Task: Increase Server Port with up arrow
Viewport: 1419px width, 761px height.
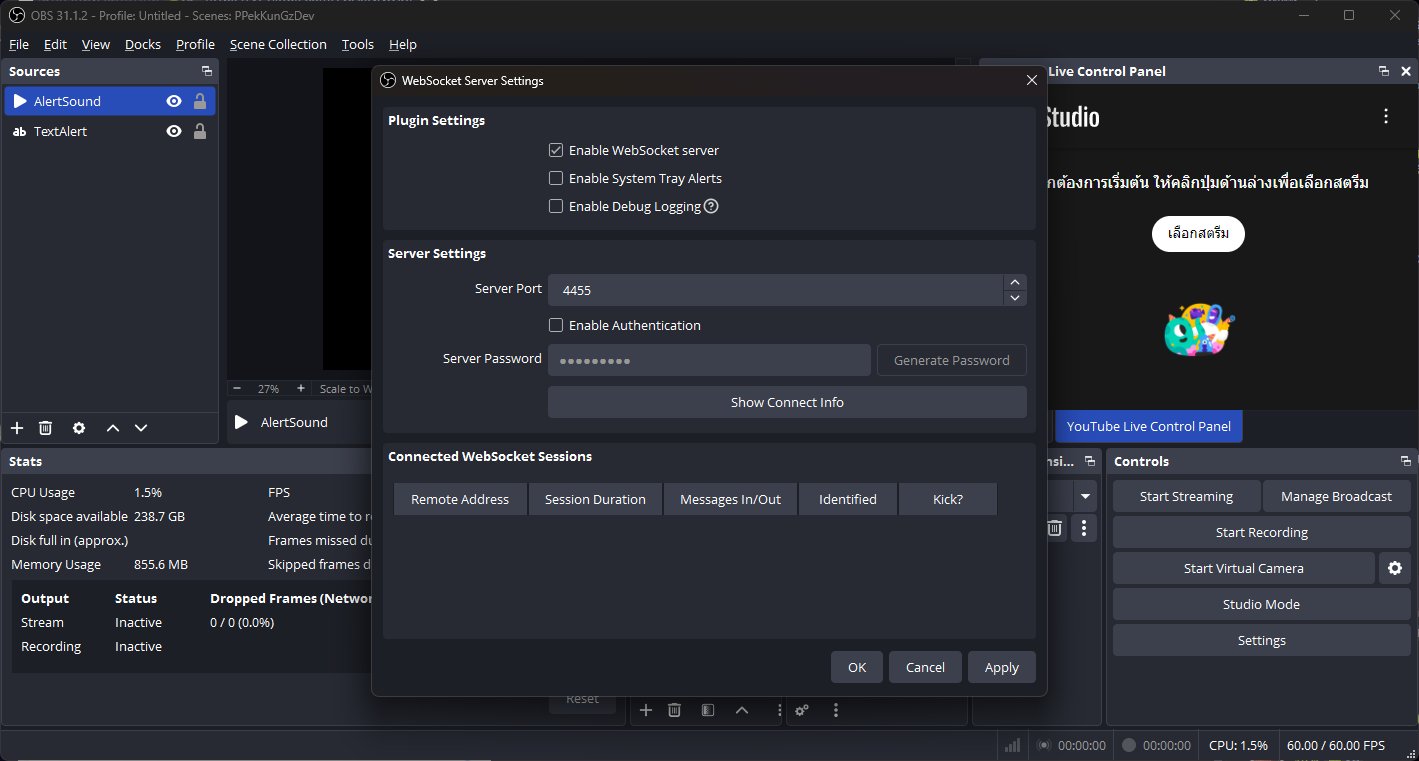Action: (1015, 283)
